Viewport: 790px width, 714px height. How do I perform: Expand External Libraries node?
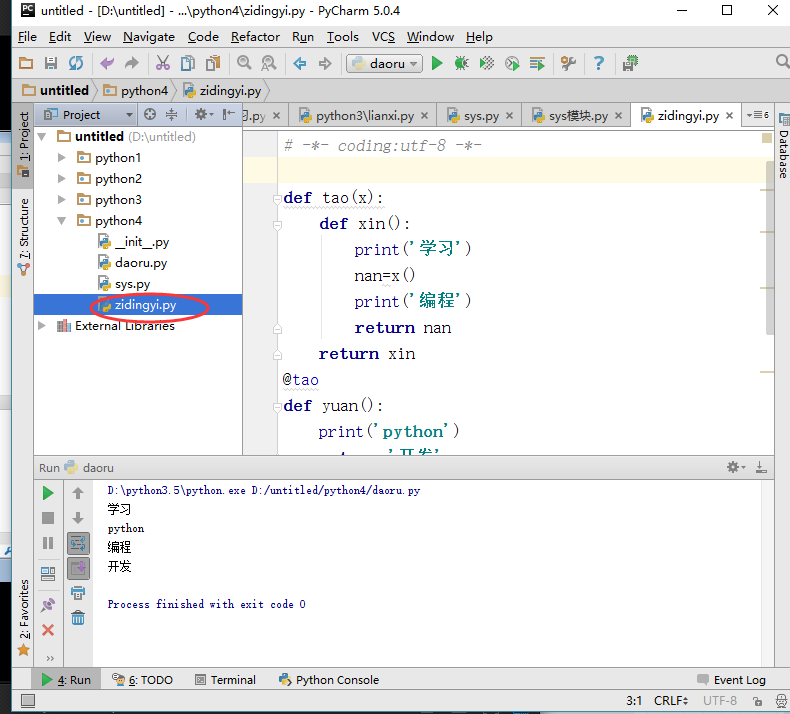coord(42,326)
